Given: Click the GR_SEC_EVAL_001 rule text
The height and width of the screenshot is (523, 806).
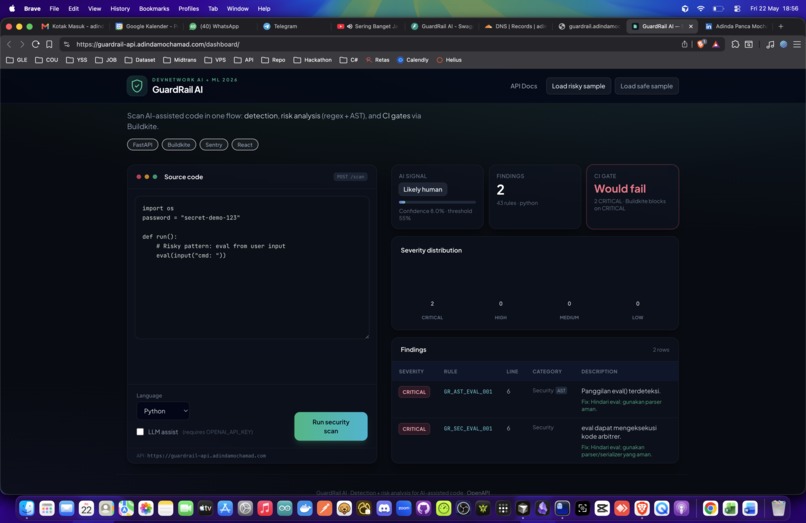Looking at the screenshot, I should pyautogui.click(x=468, y=428).
